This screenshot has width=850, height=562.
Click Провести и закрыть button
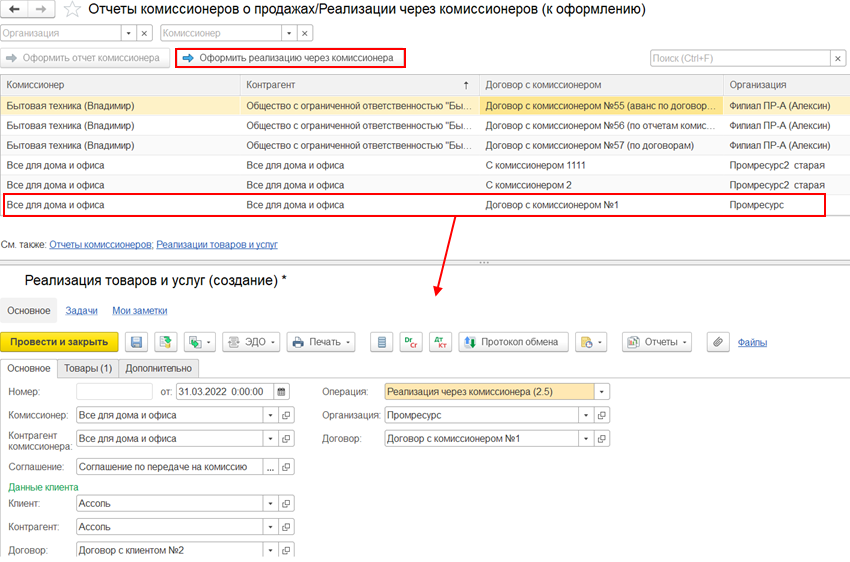pos(59,342)
